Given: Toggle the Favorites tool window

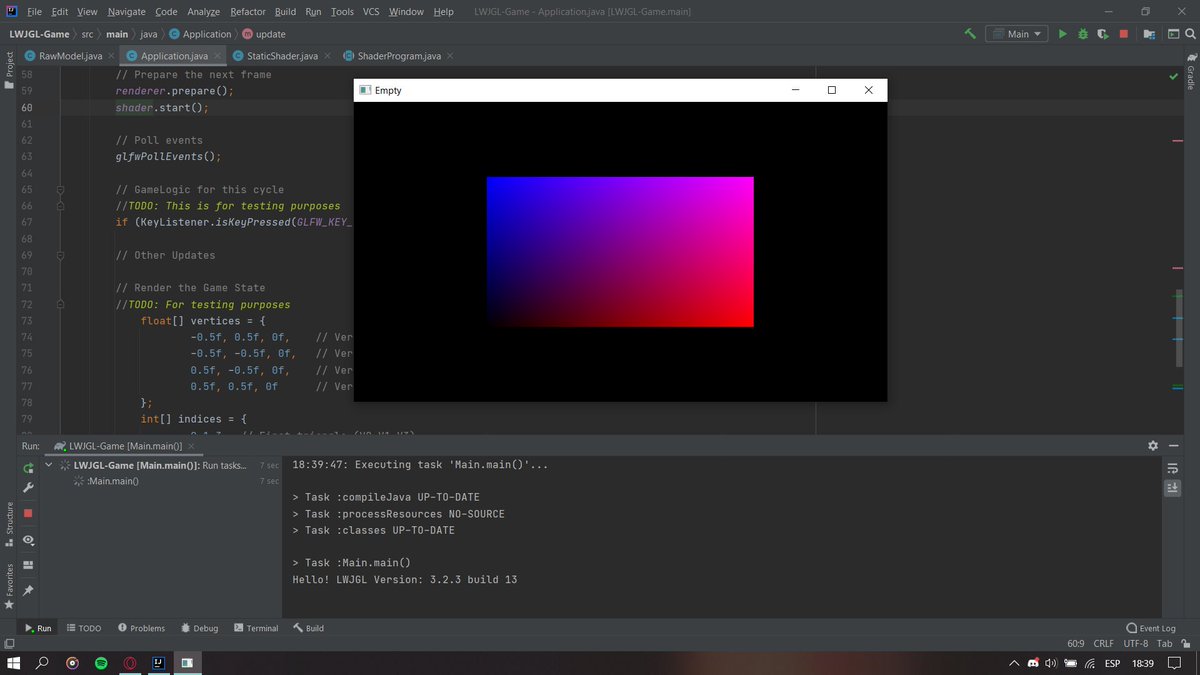Looking at the screenshot, I should [9, 585].
